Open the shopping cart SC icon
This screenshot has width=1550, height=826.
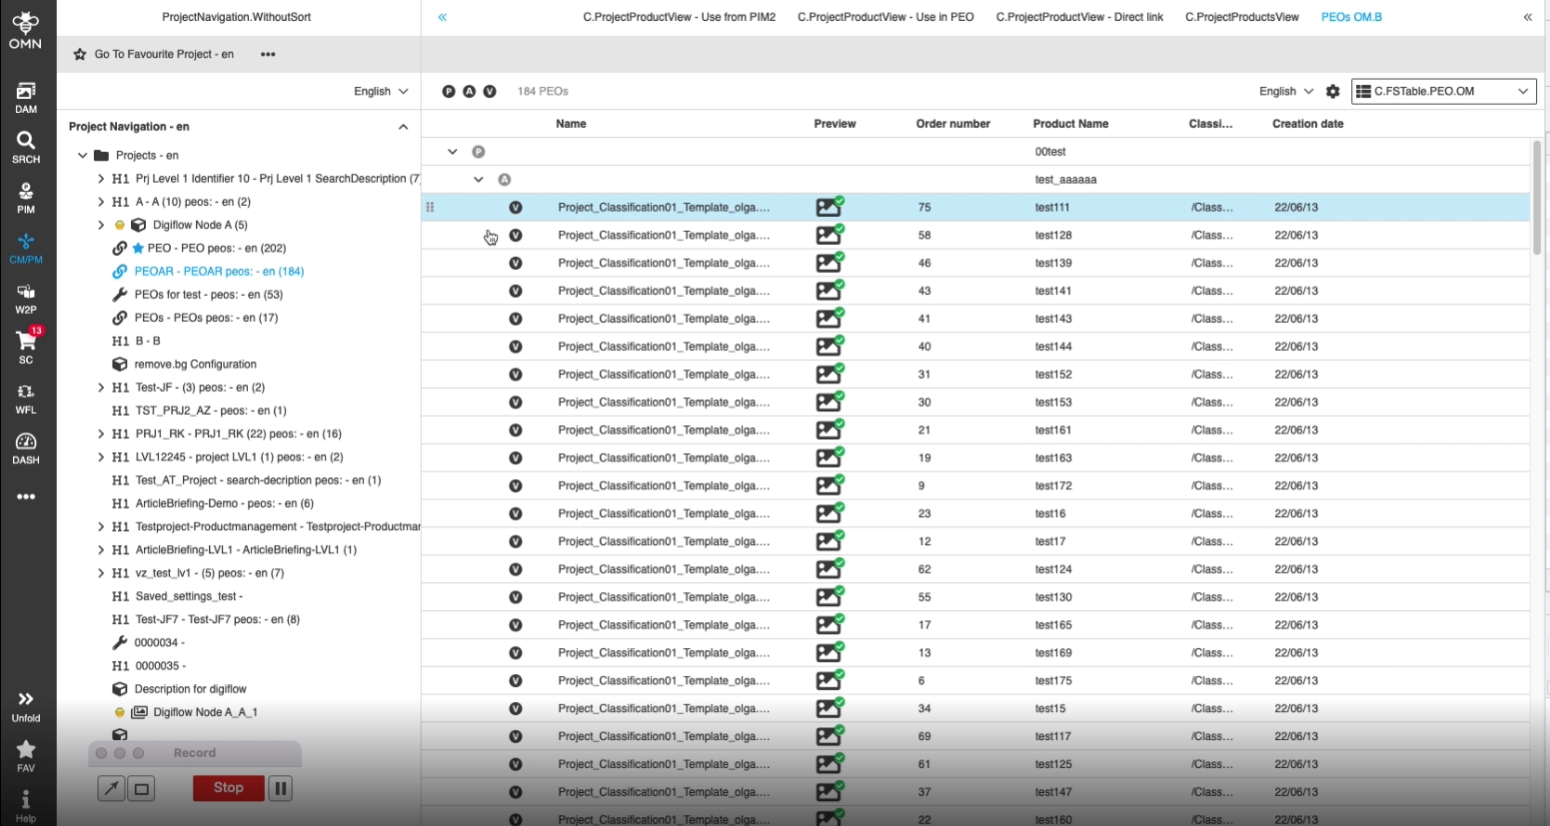(26, 347)
